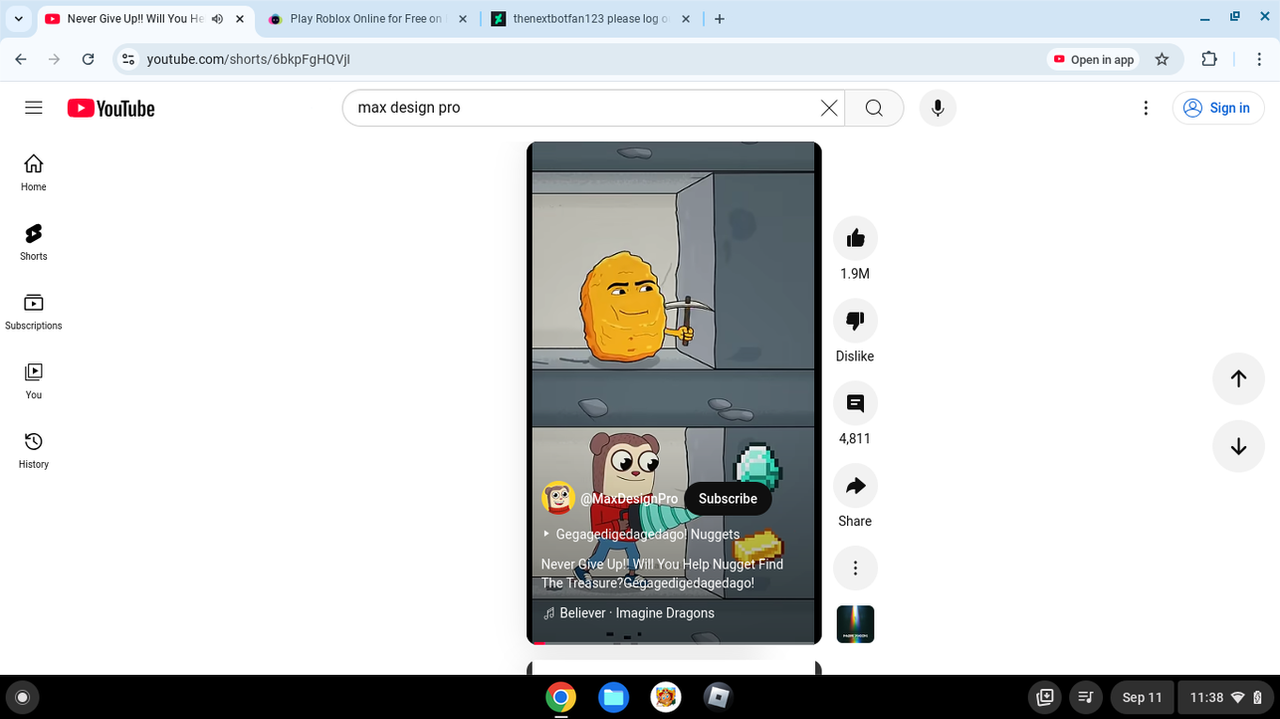The height and width of the screenshot is (719, 1280).
Task: Go to the next Short with down arrow
Action: (1238, 446)
